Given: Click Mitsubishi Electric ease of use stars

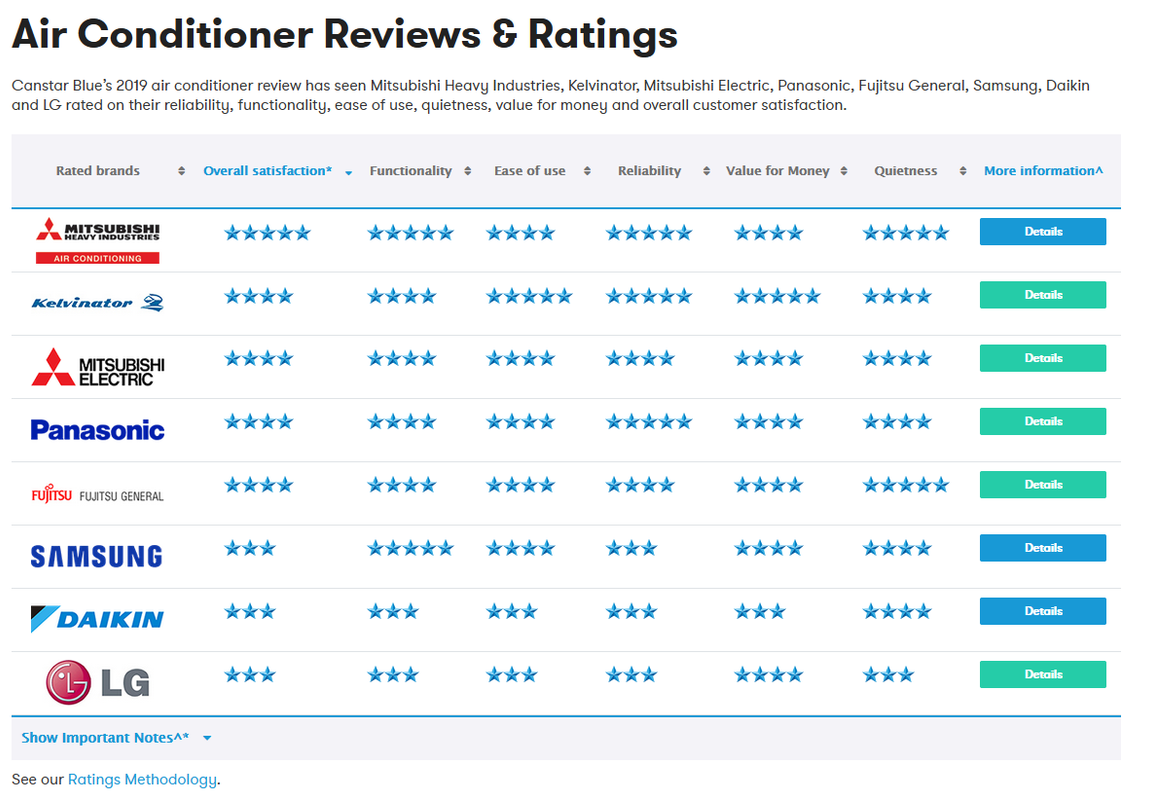Looking at the screenshot, I should point(520,358).
